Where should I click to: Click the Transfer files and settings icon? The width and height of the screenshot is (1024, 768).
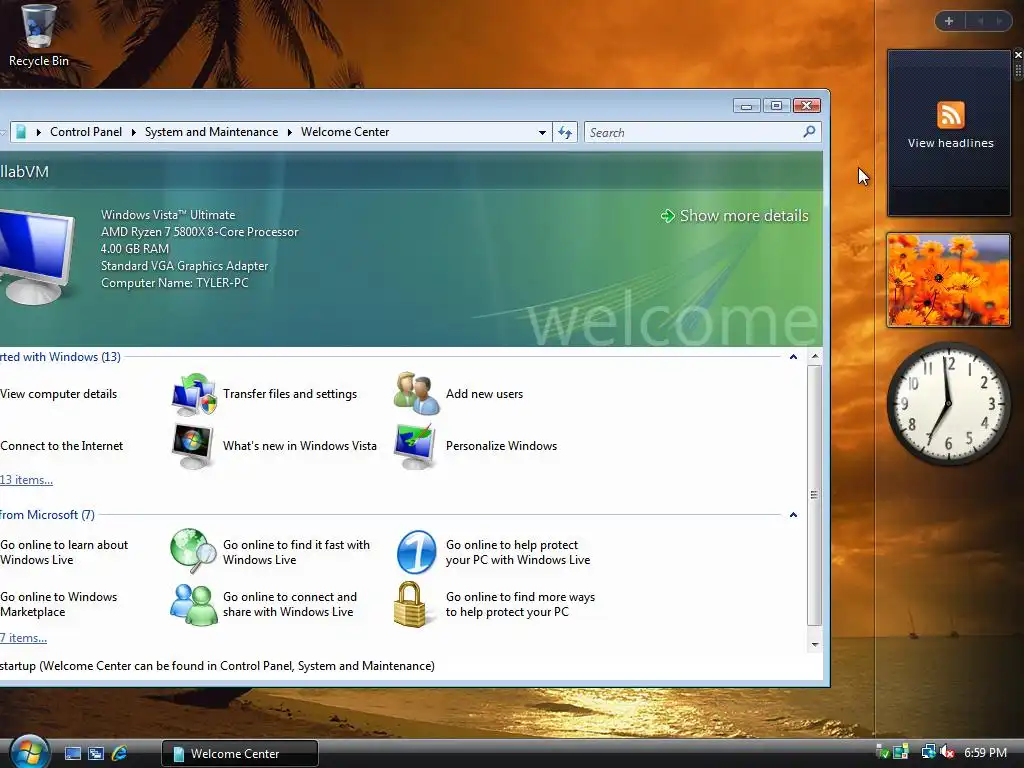point(193,394)
